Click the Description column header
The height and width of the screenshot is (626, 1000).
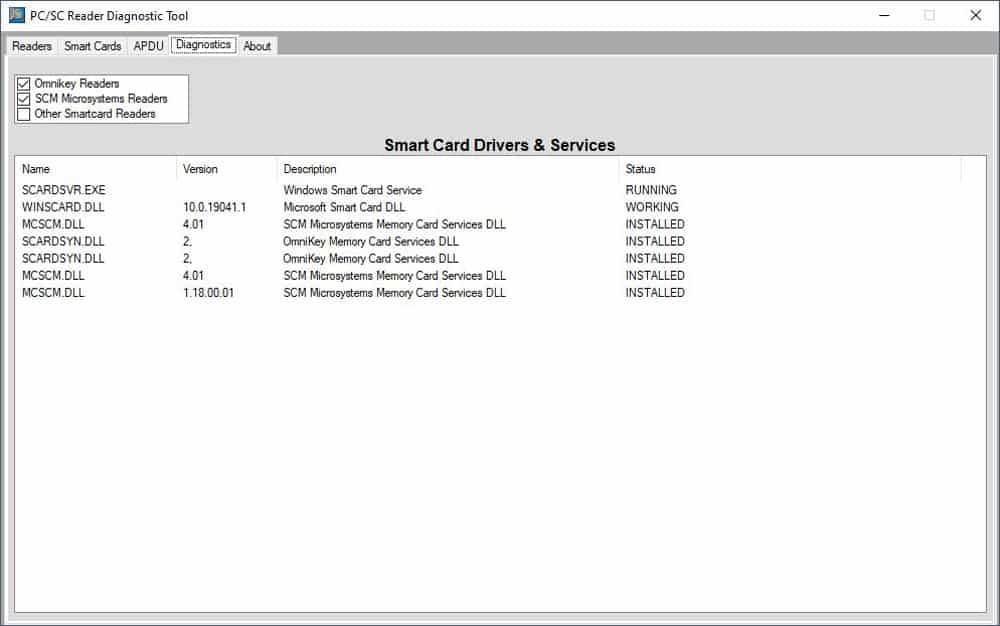point(448,169)
